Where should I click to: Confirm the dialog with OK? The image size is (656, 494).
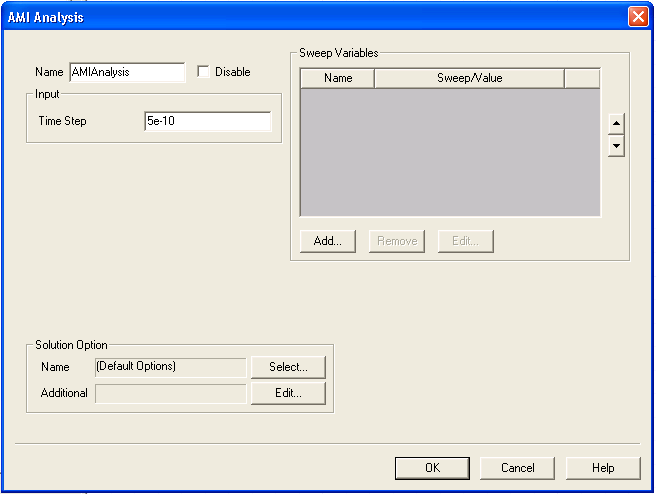point(432,467)
